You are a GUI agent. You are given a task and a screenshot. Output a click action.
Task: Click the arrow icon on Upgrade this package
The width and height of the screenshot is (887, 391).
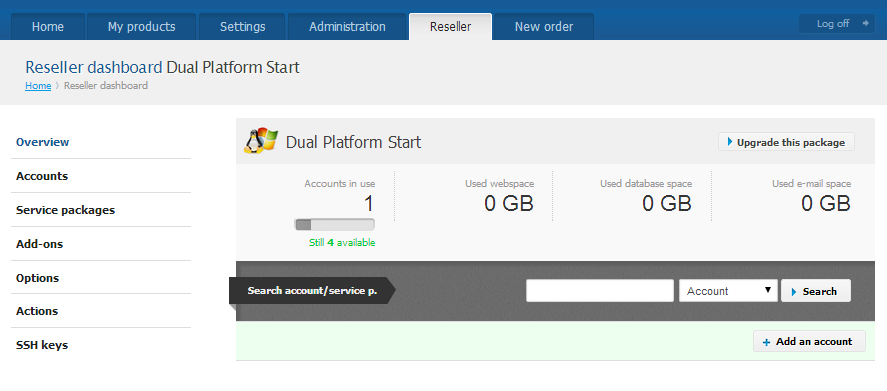coord(730,142)
